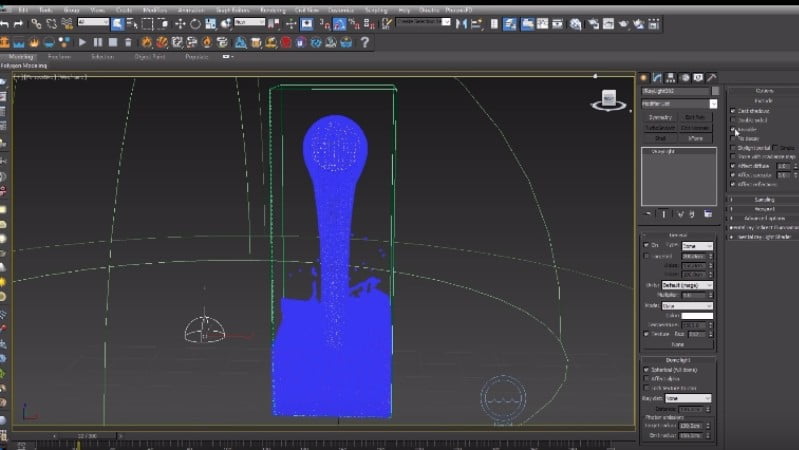The width and height of the screenshot is (799, 450).
Task: Toggle the Affect diffuse checkbox
Action: 733,166
